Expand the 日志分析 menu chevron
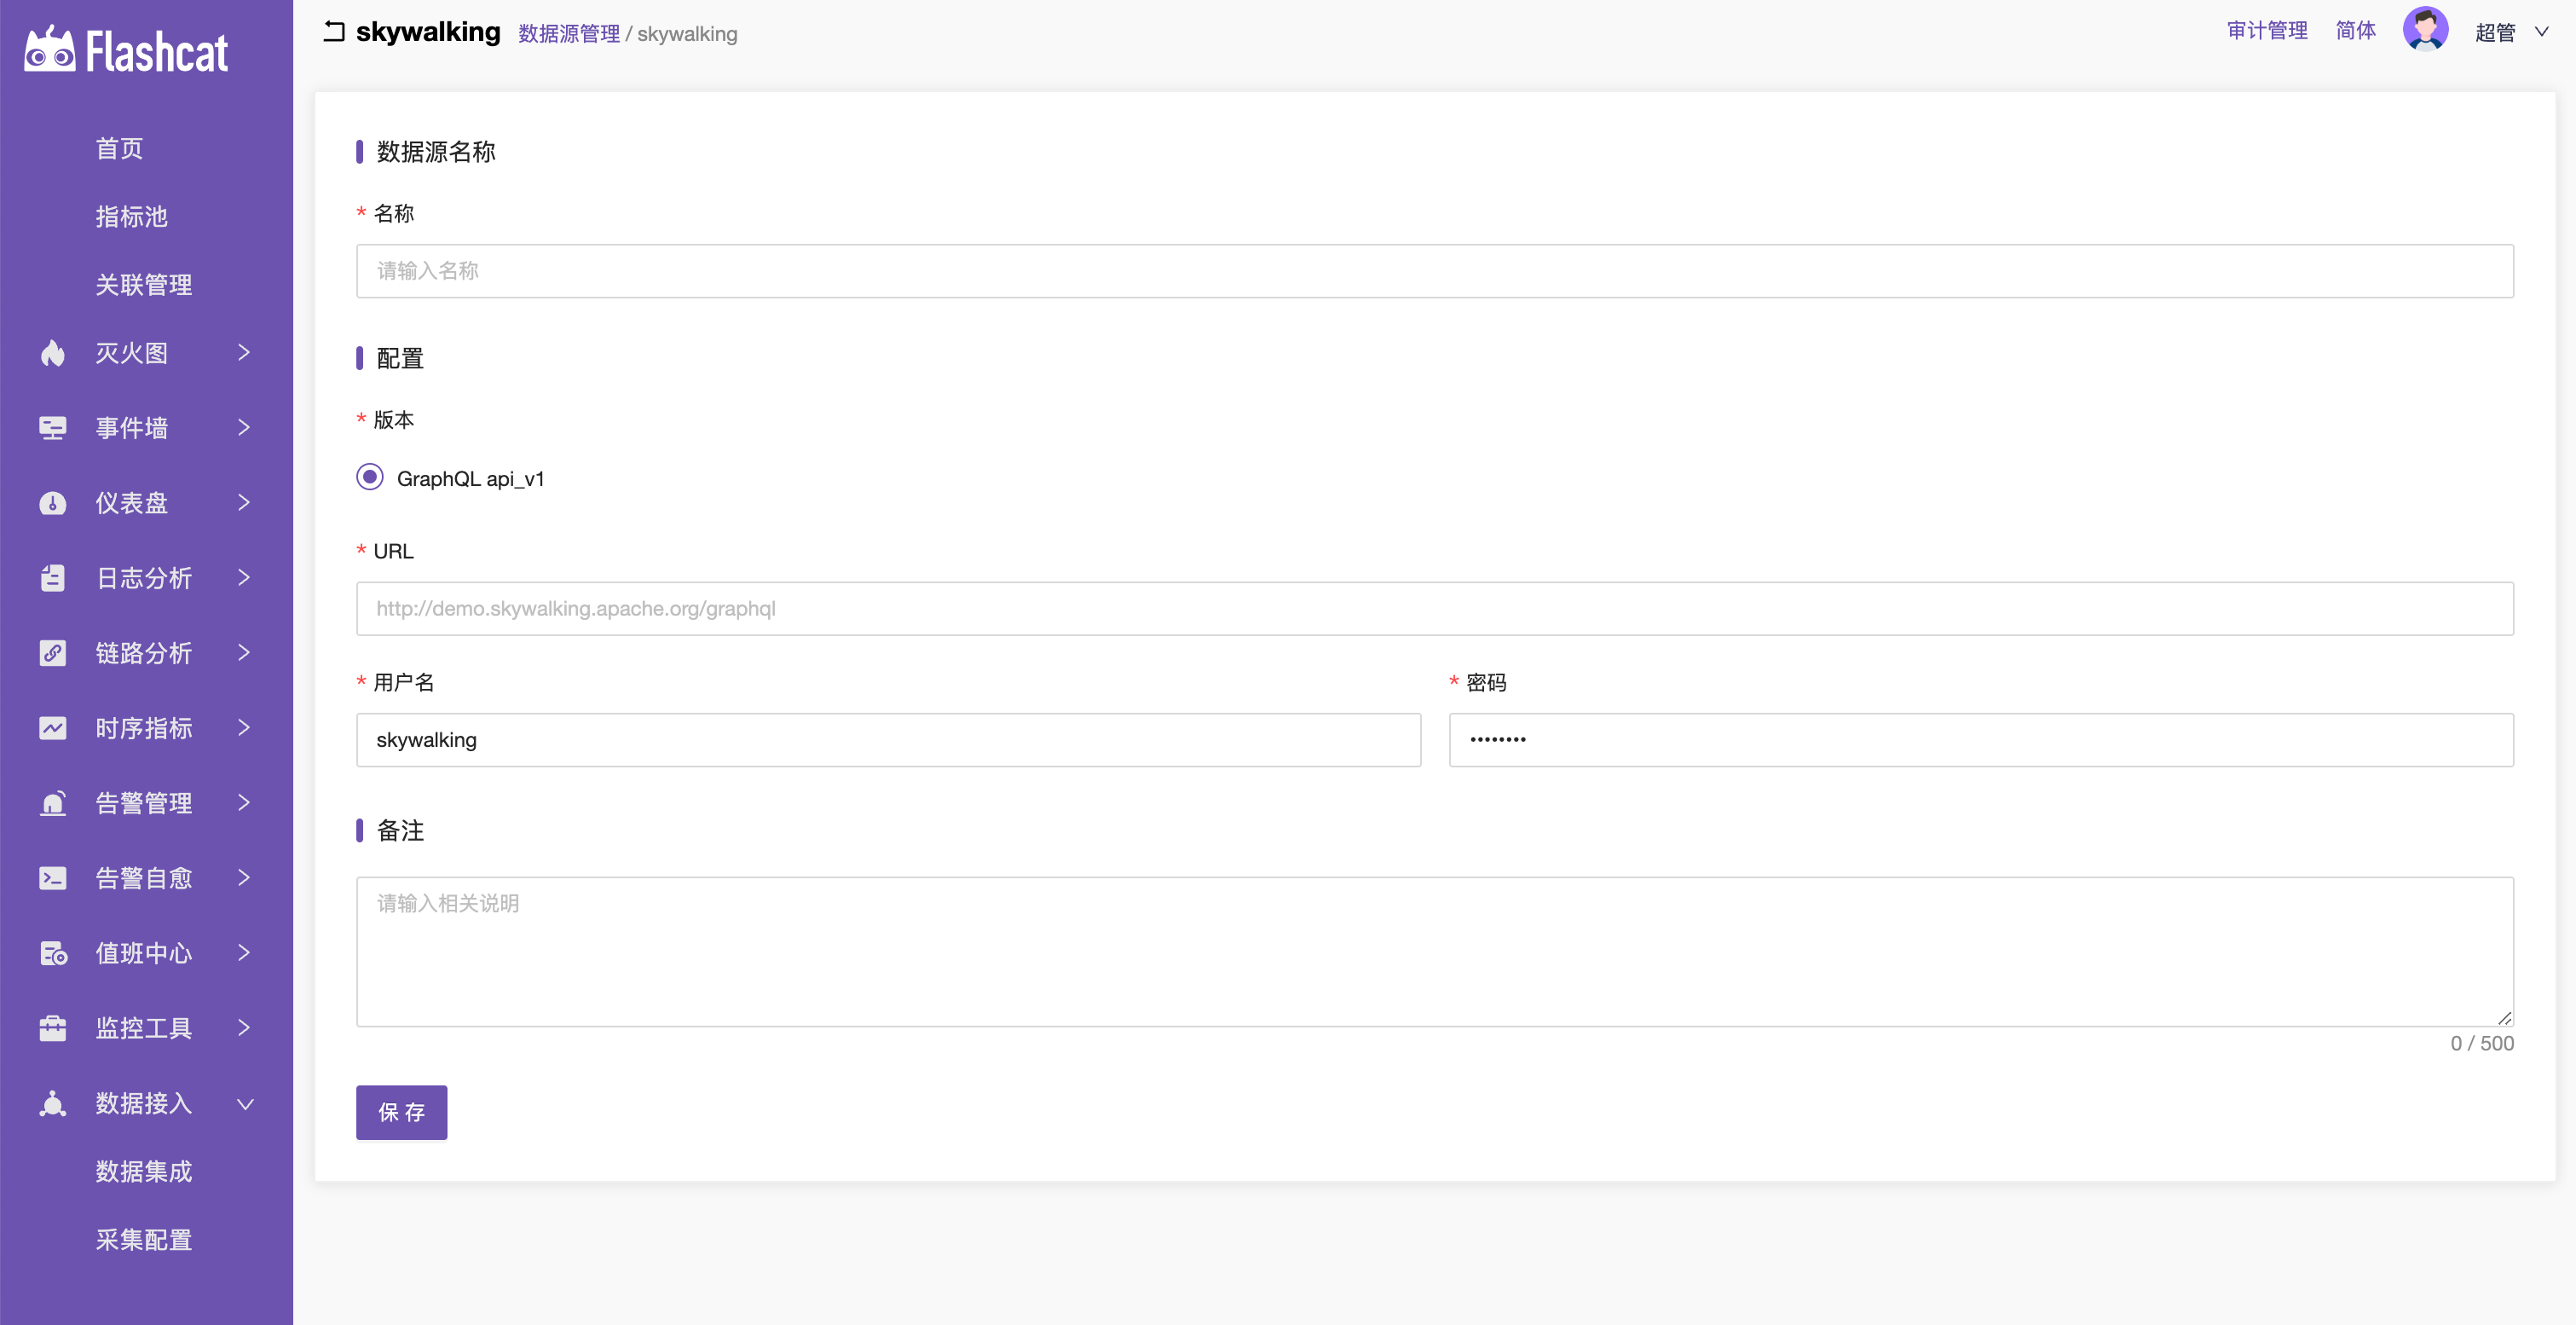 coord(244,577)
